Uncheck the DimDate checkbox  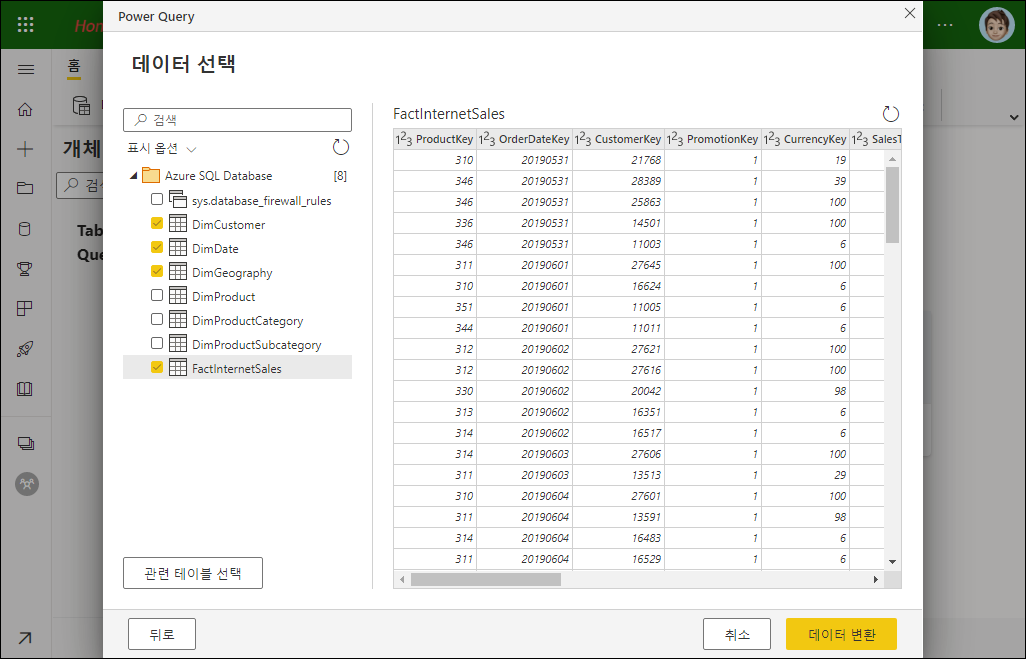click(157, 247)
